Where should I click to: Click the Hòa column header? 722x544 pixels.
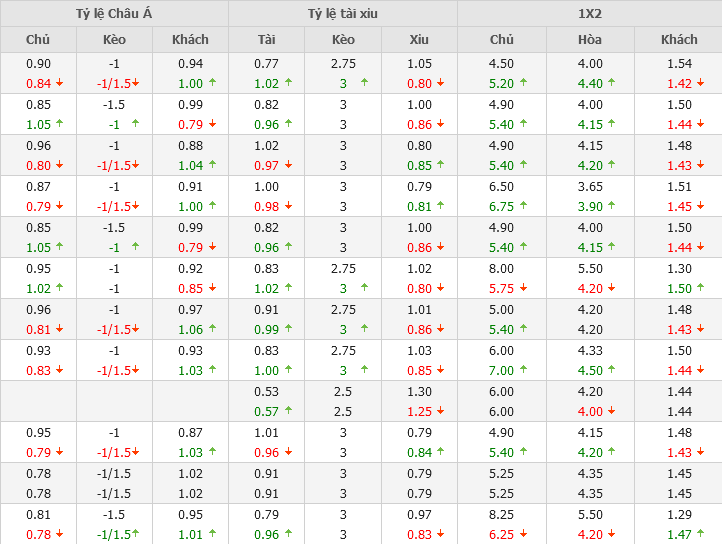pos(589,40)
